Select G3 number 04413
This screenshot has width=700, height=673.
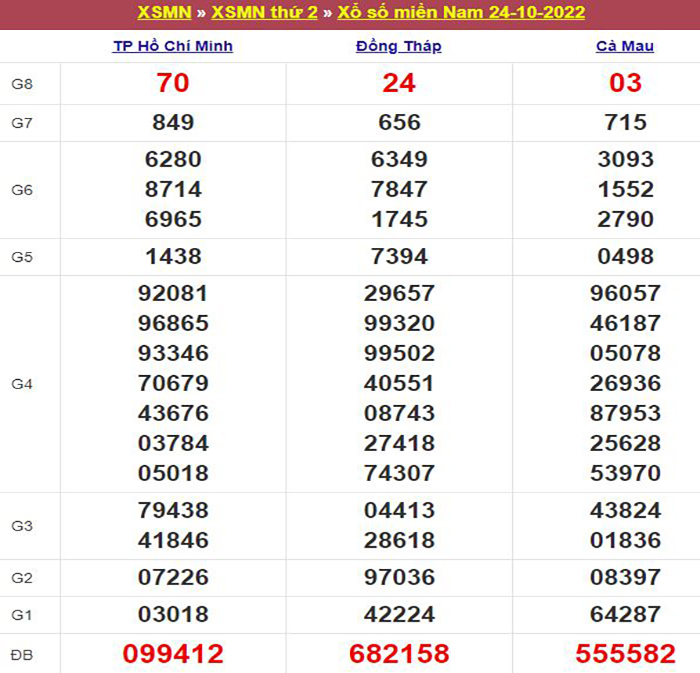click(399, 510)
